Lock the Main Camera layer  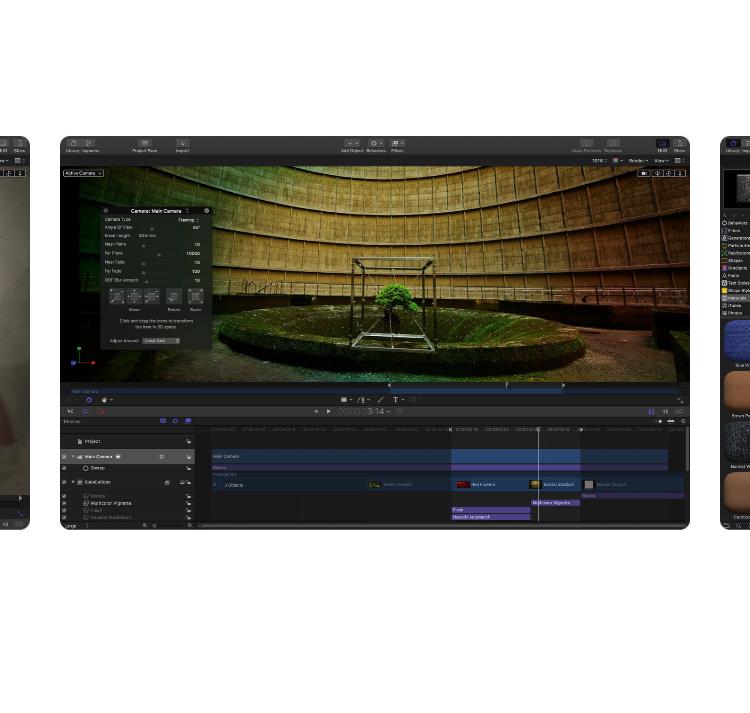tap(188, 457)
